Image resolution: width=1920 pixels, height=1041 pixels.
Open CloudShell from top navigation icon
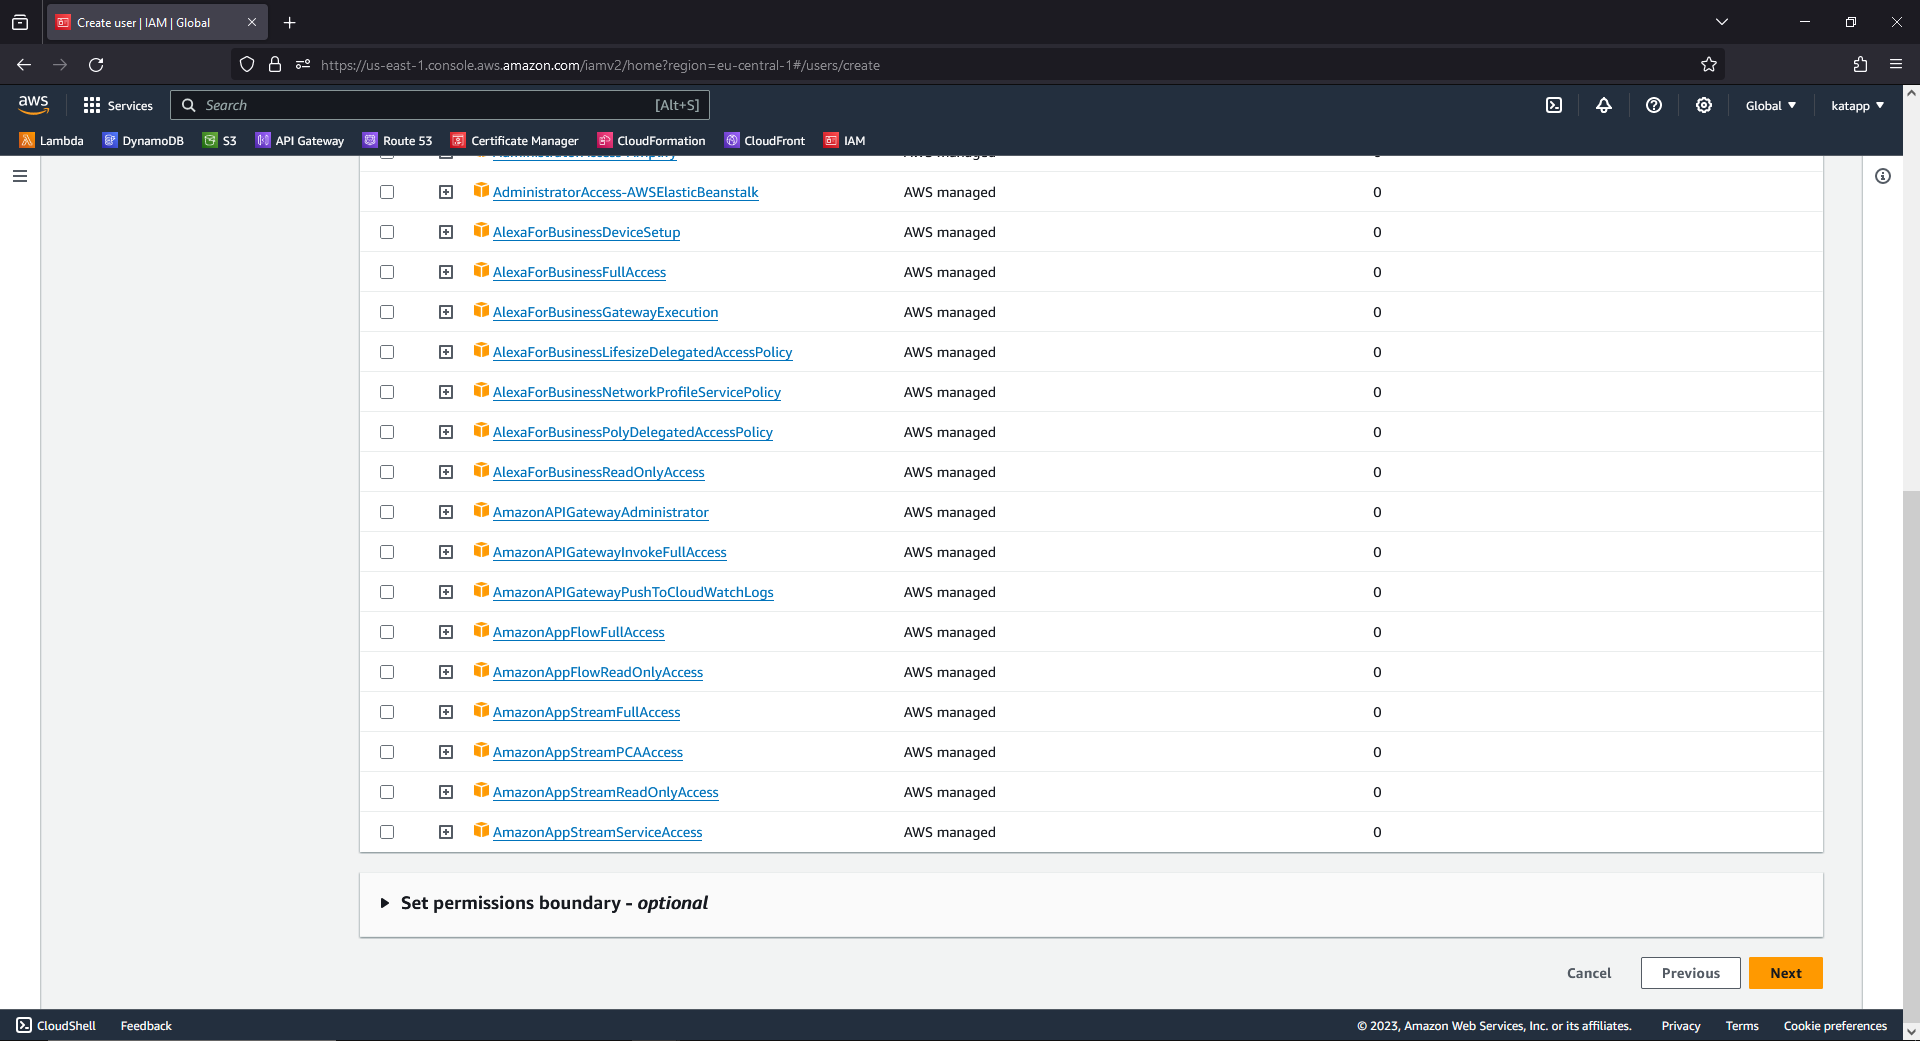tap(1554, 105)
